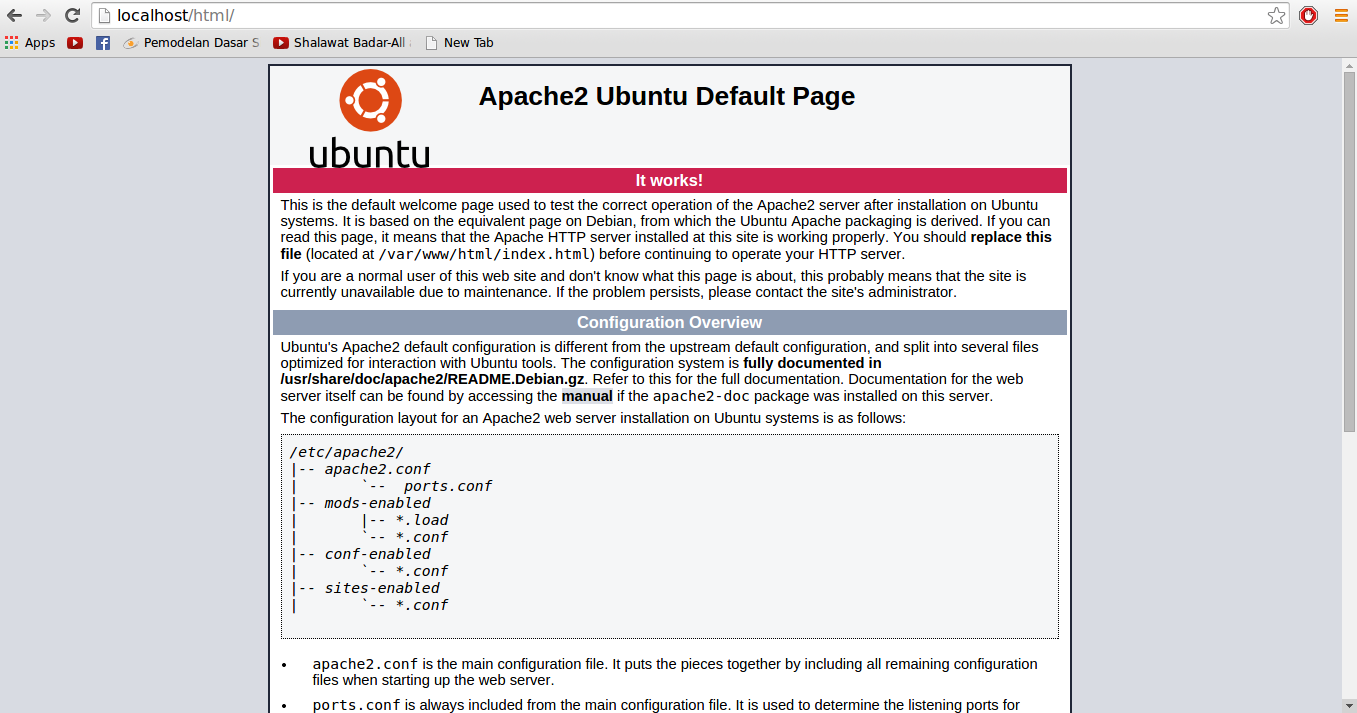This screenshot has height=713, width=1357.
Task: Open the Facebook bookmark icon
Action: (x=103, y=43)
